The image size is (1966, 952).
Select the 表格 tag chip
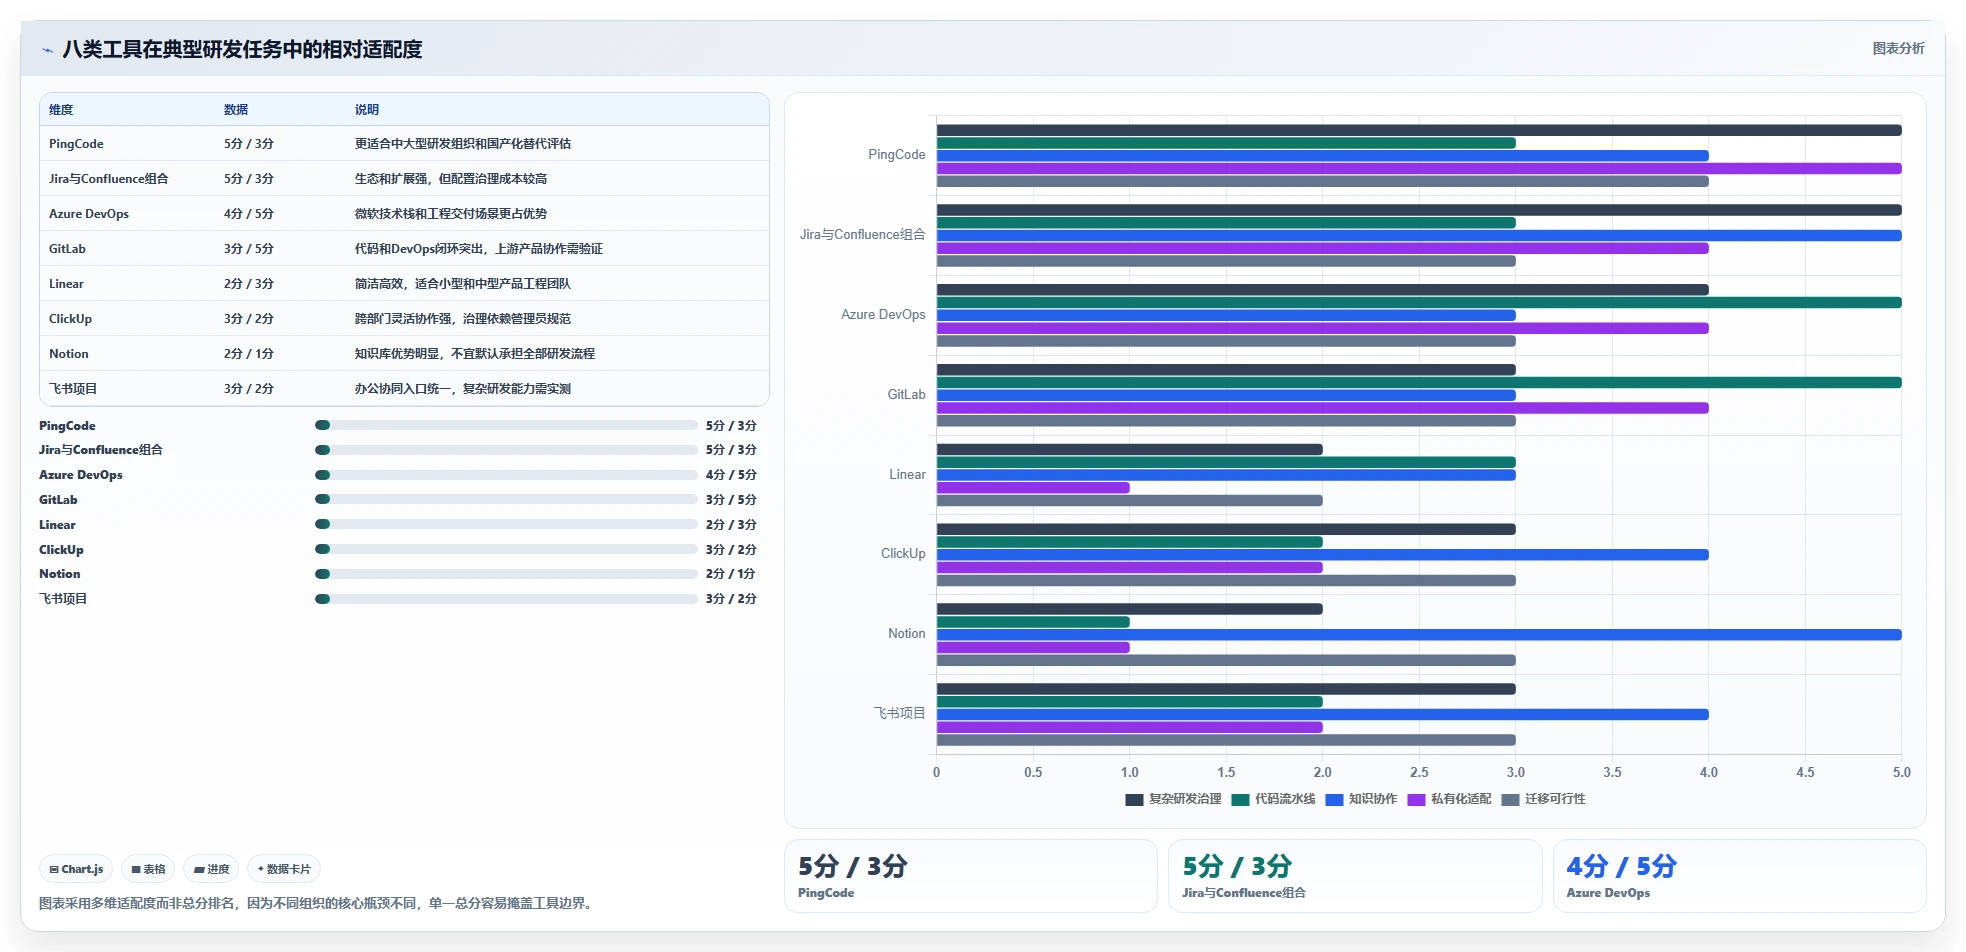pos(148,869)
